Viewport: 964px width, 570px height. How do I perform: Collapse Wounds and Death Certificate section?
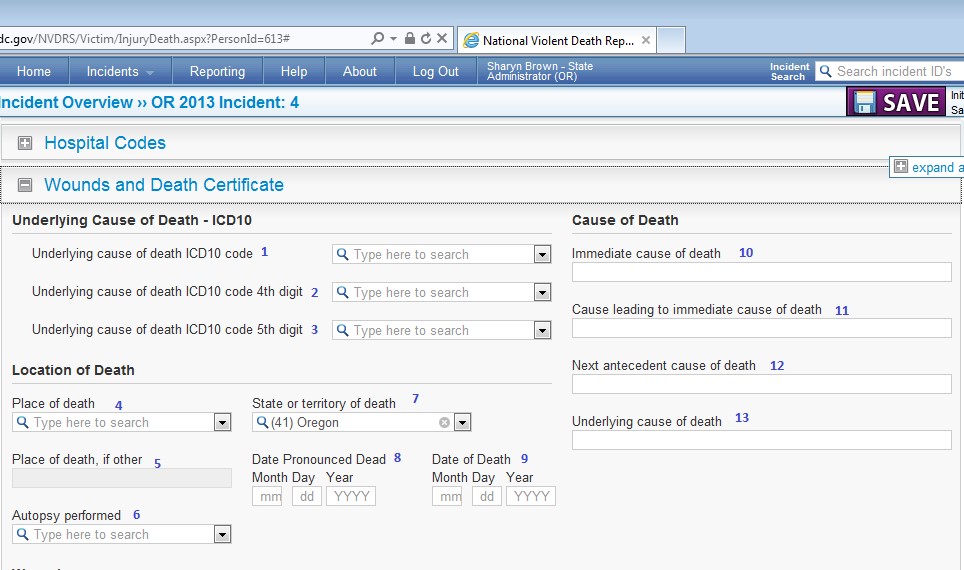click(25, 185)
